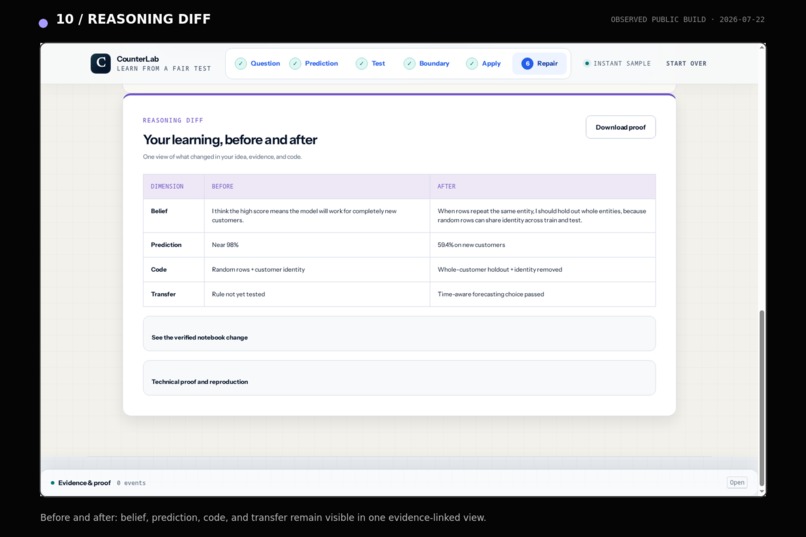
Task: Click the Belief row label
Action: point(159,211)
